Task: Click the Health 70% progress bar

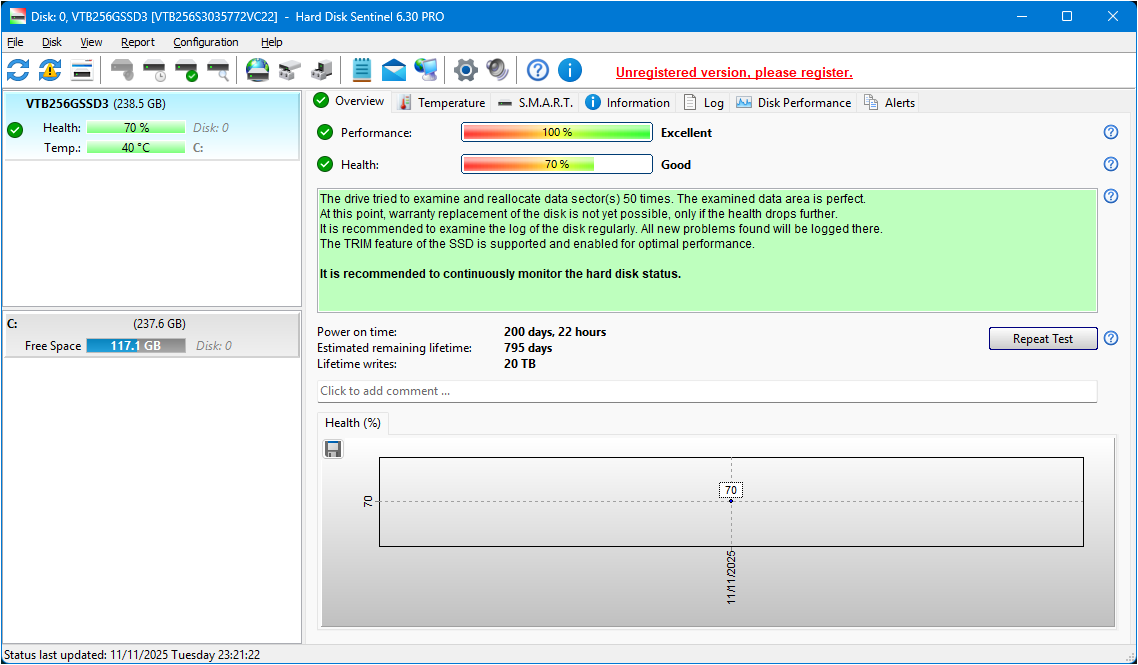Action: [x=556, y=164]
